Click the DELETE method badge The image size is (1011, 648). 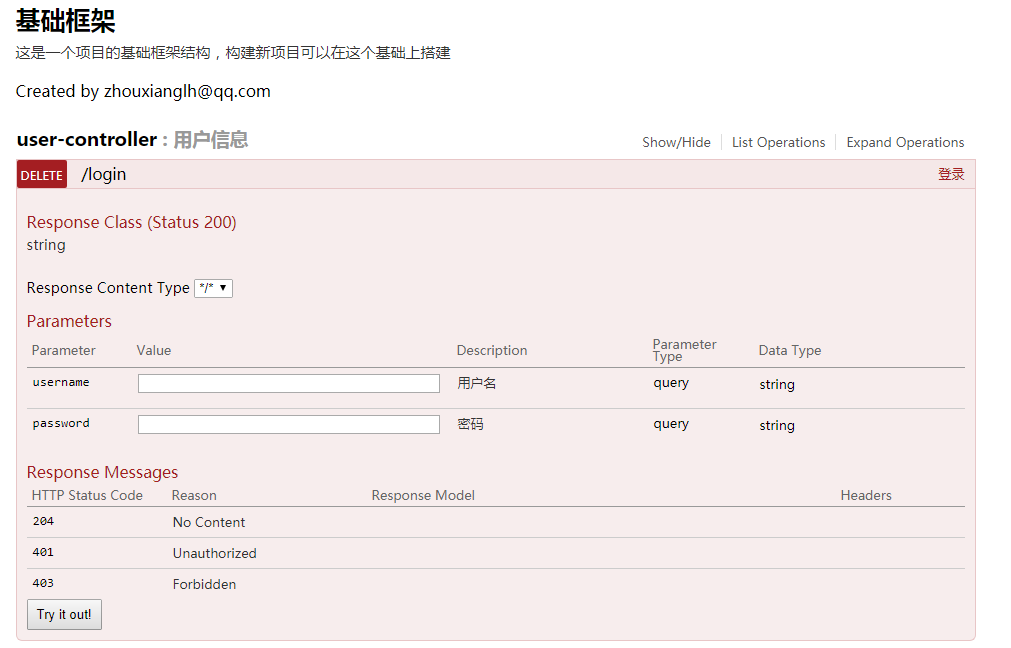click(41, 174)
